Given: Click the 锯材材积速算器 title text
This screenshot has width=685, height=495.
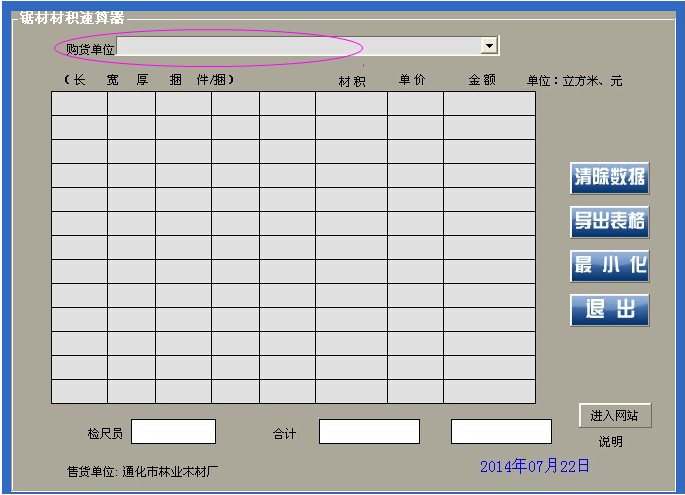Looking at the screenshot, I should click(x=72, y=17).
